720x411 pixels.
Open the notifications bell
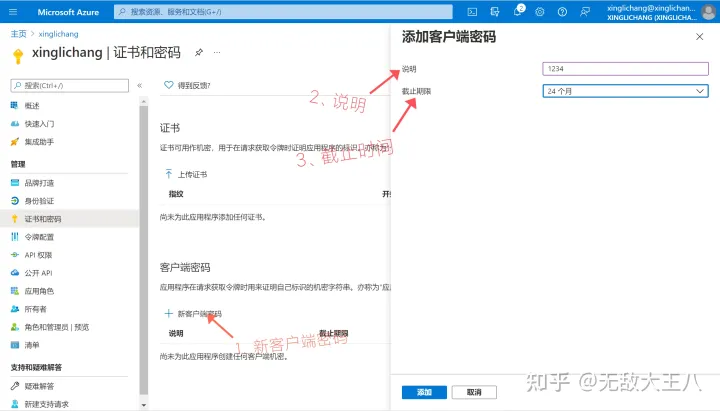(518, 12)
